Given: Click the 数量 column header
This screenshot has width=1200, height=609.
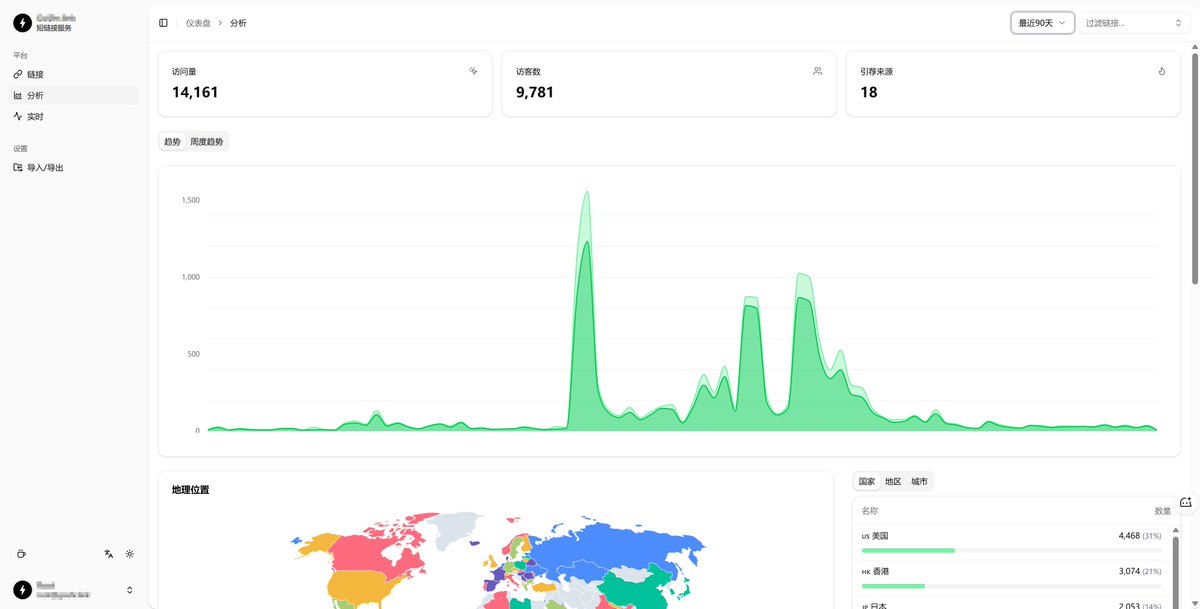Looking at the screenshot, I should (1162, 510).
